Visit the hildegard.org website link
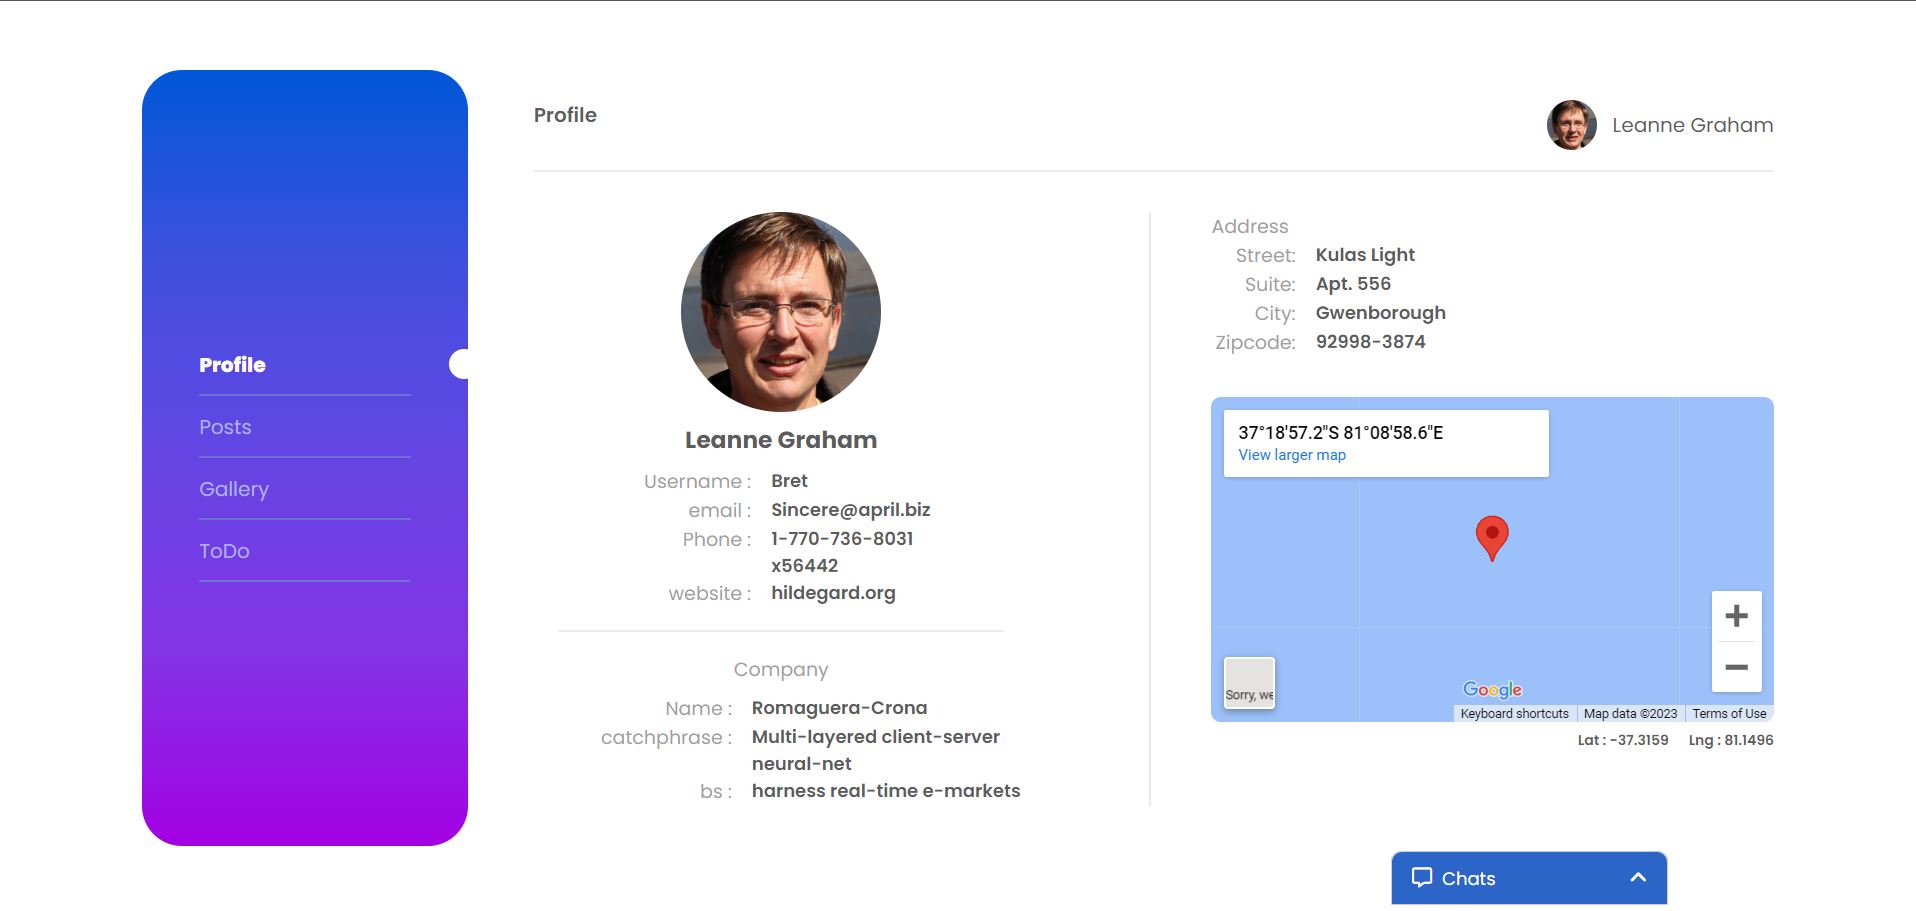This screenshot has height=911, width=1916. coord(833,592)
